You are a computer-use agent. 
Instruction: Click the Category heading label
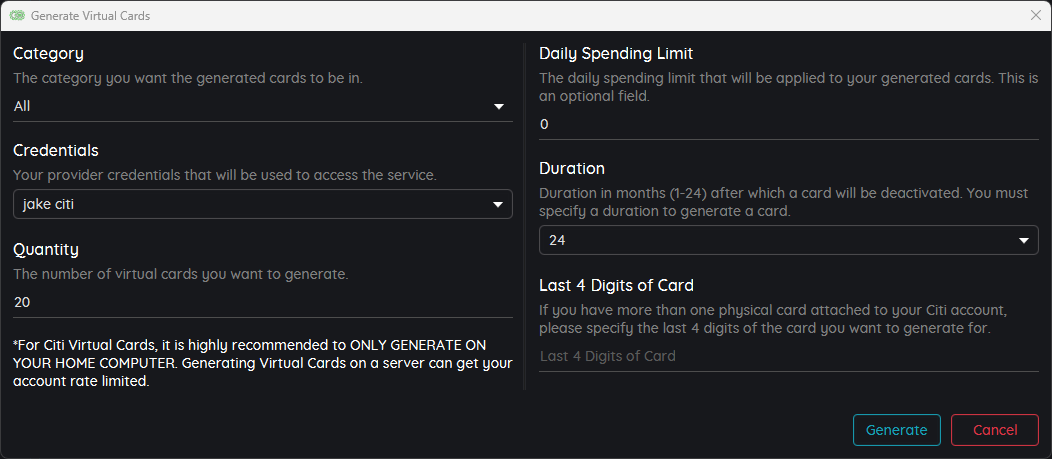(48, 54)
